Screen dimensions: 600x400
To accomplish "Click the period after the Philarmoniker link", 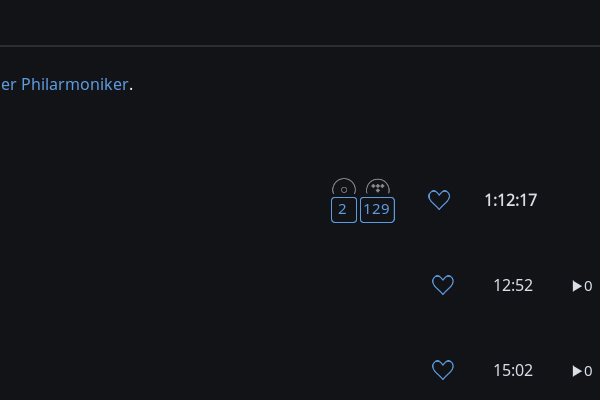I will coord(131,85).
